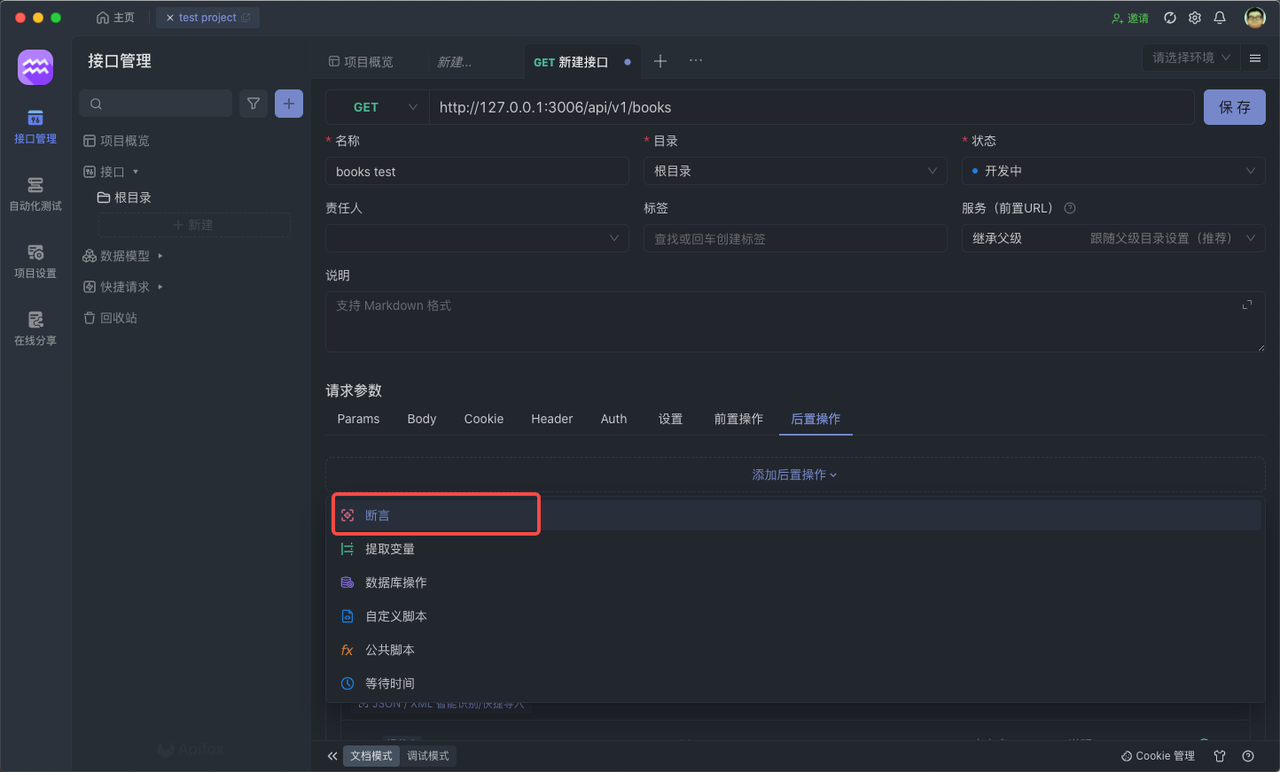1280x772 pixels.
Task: Select 后置操作 tab
Action: [816, 419]
